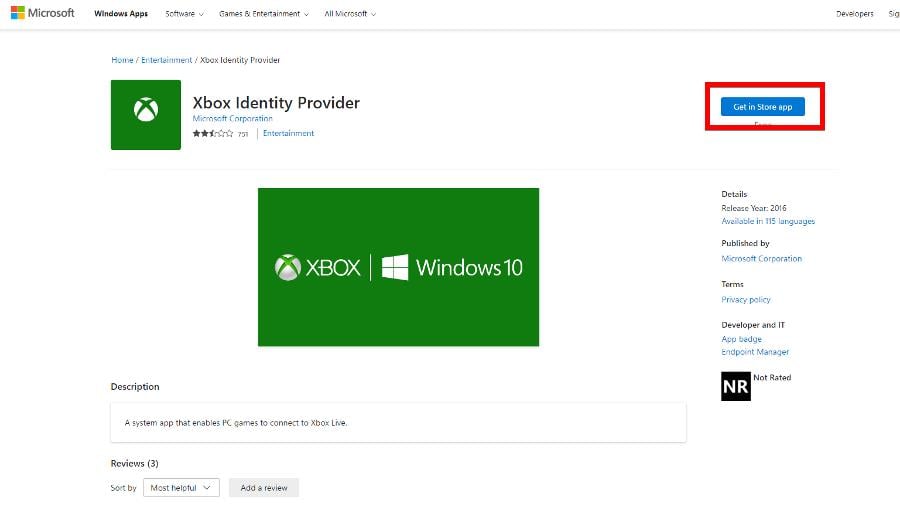This screenshot has height=507, width=900.
Task: Click the description text about Xbox Live
Action: 236,423
